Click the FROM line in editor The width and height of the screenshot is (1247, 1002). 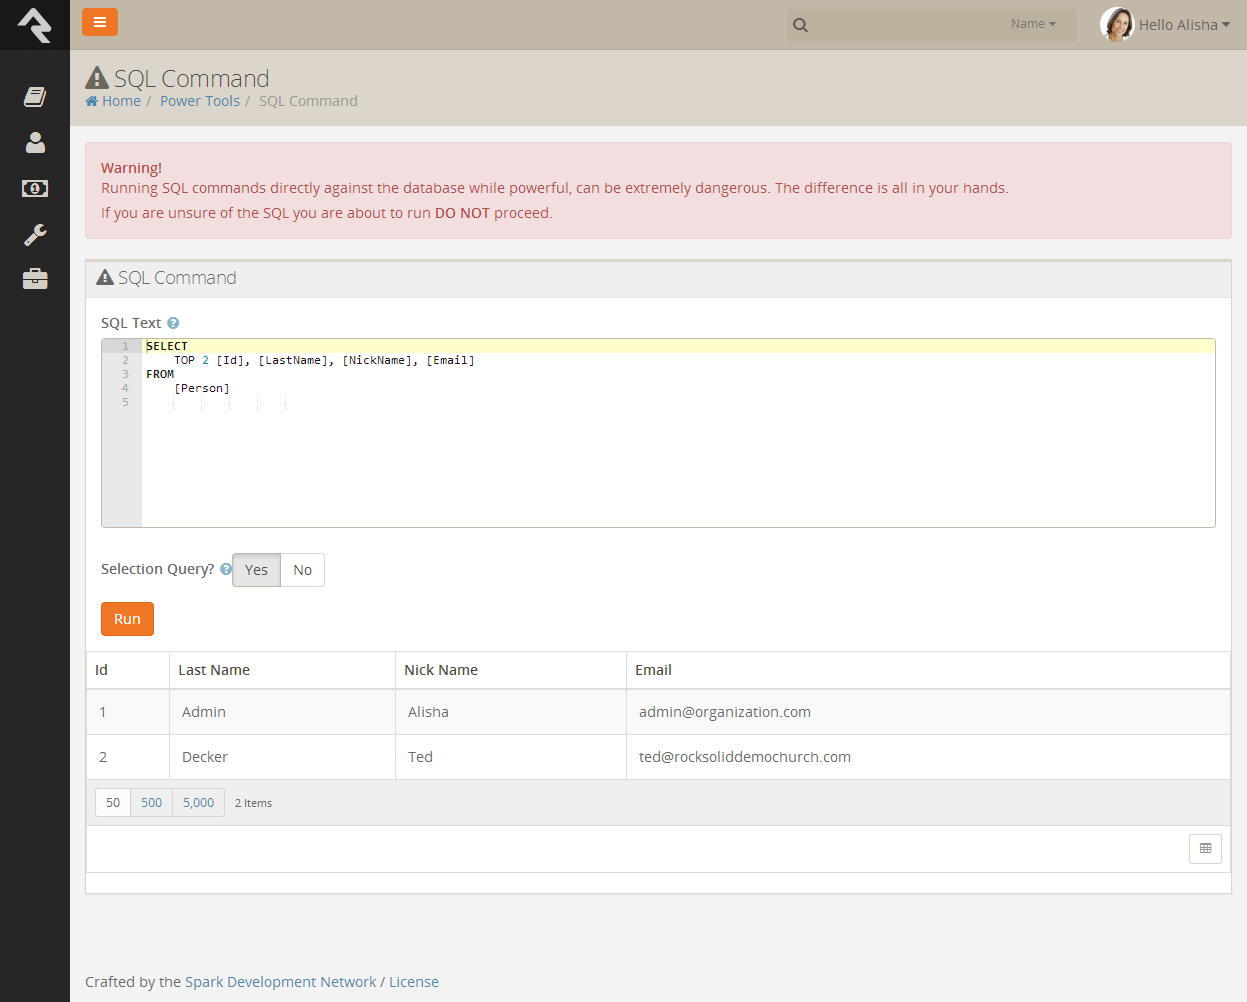[160, 374]
